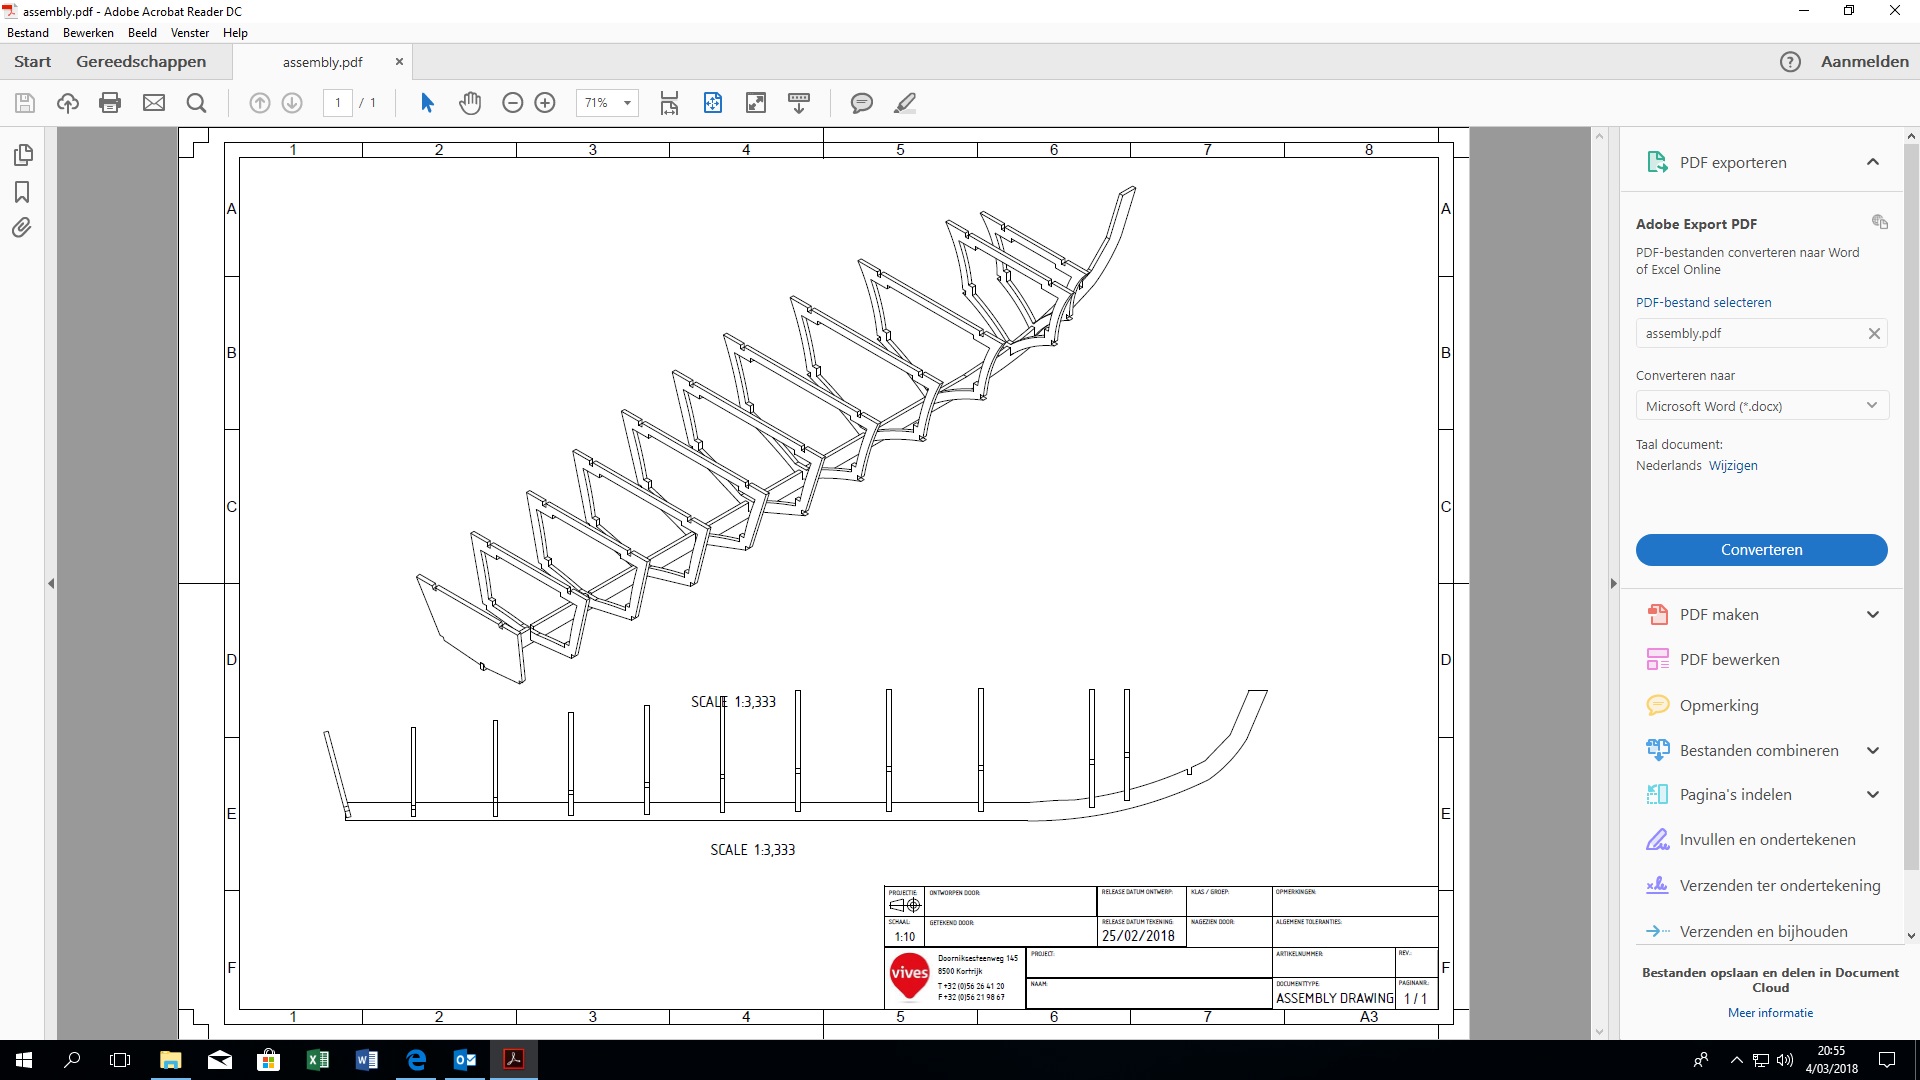Open Excel from the taskbar
The width and height of the screenshot is (1920, 1080).
(318, 1060)
